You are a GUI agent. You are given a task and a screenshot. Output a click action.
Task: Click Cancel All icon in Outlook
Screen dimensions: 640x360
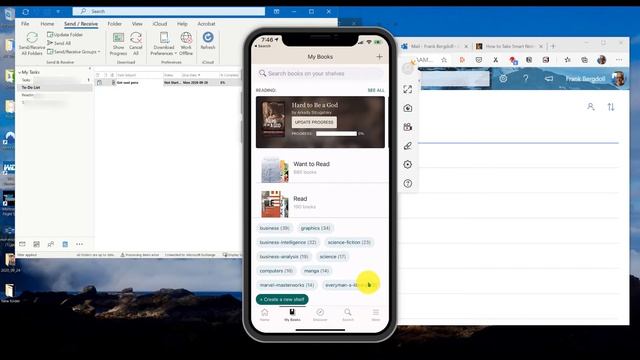(136, 44)
